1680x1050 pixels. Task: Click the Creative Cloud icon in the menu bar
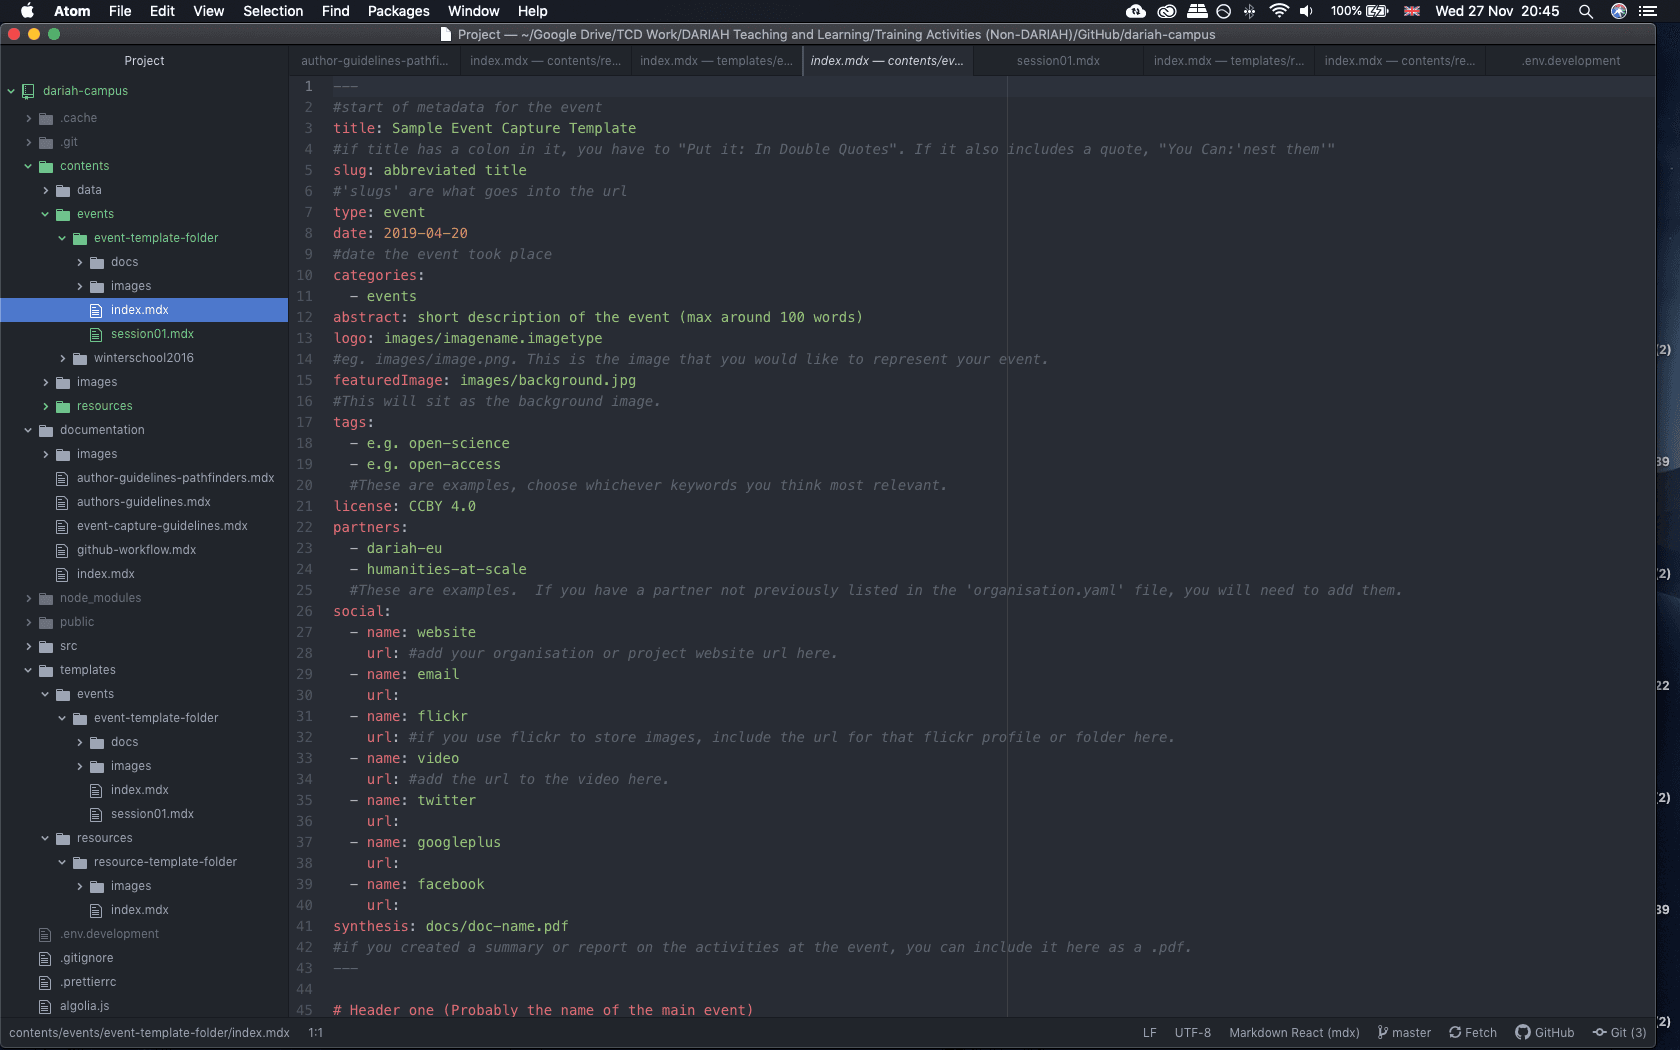[x=1166, y=12]
